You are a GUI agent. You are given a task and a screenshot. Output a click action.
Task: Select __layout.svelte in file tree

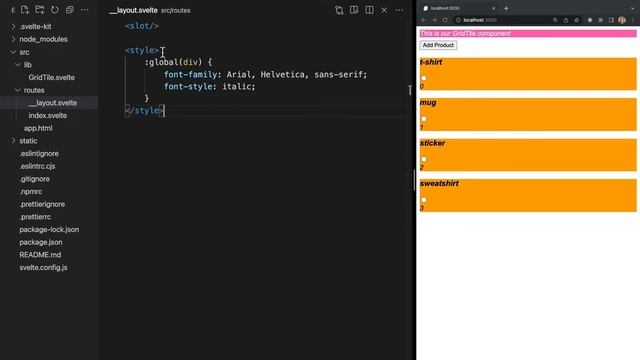53,102
